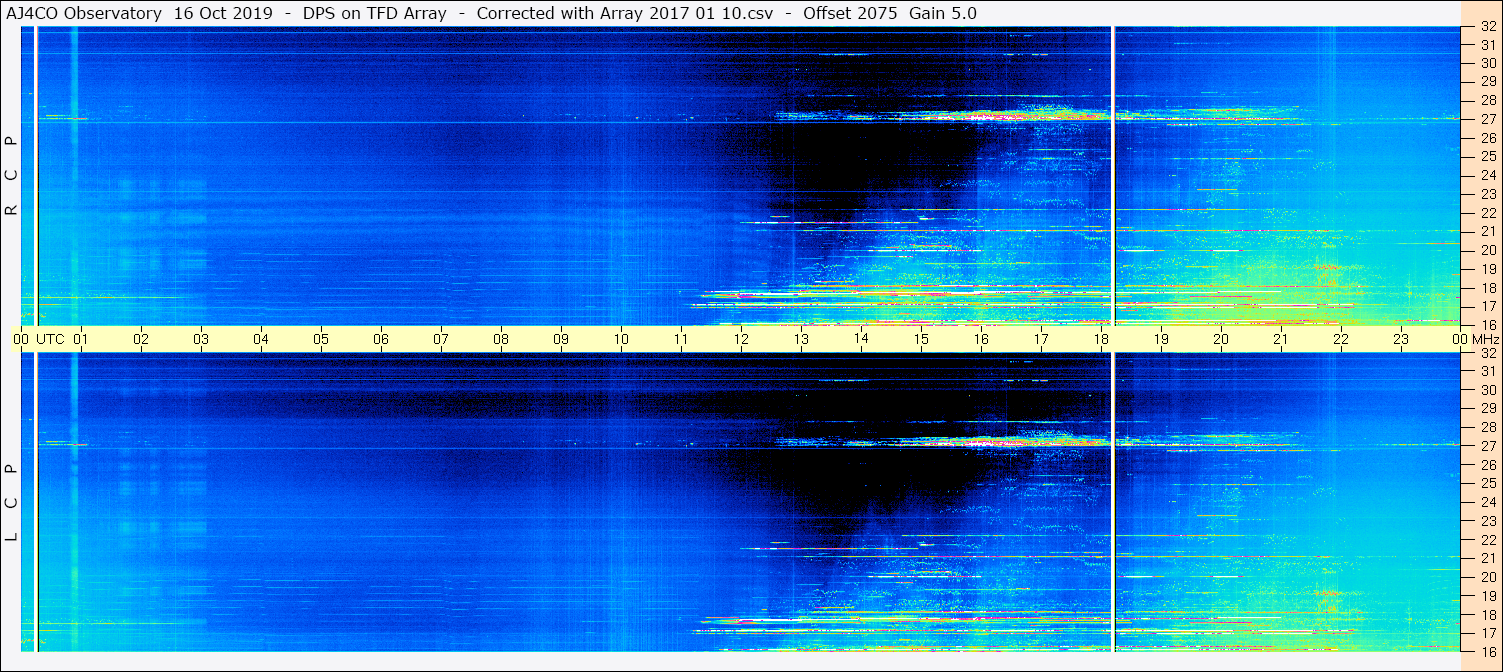The height and width of the screenshot is (672, 1503).
Task: Click the UTC label on the time axis
Action: point(50,339)
